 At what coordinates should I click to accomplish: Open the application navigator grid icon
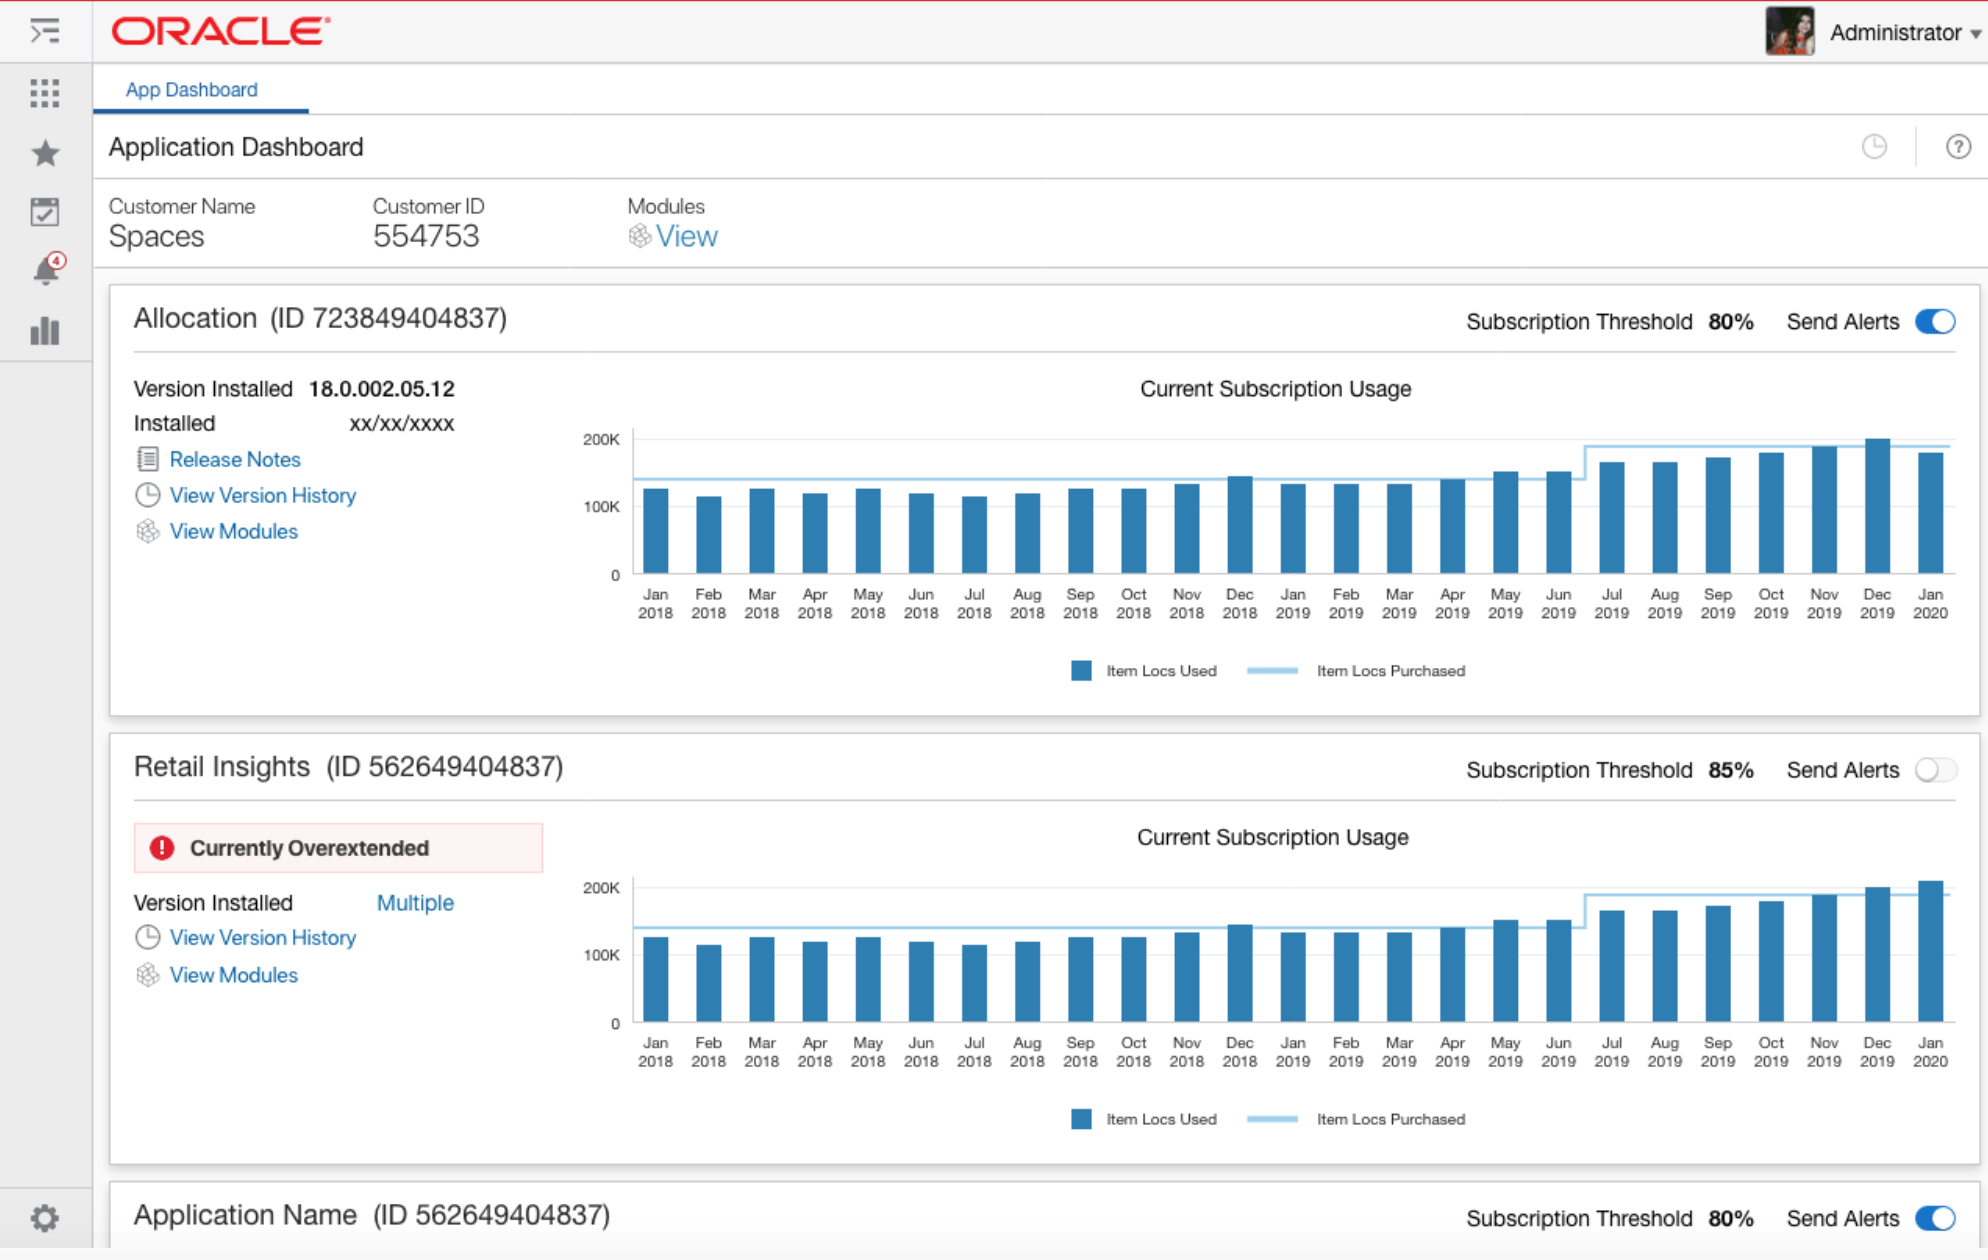(45, 93)
